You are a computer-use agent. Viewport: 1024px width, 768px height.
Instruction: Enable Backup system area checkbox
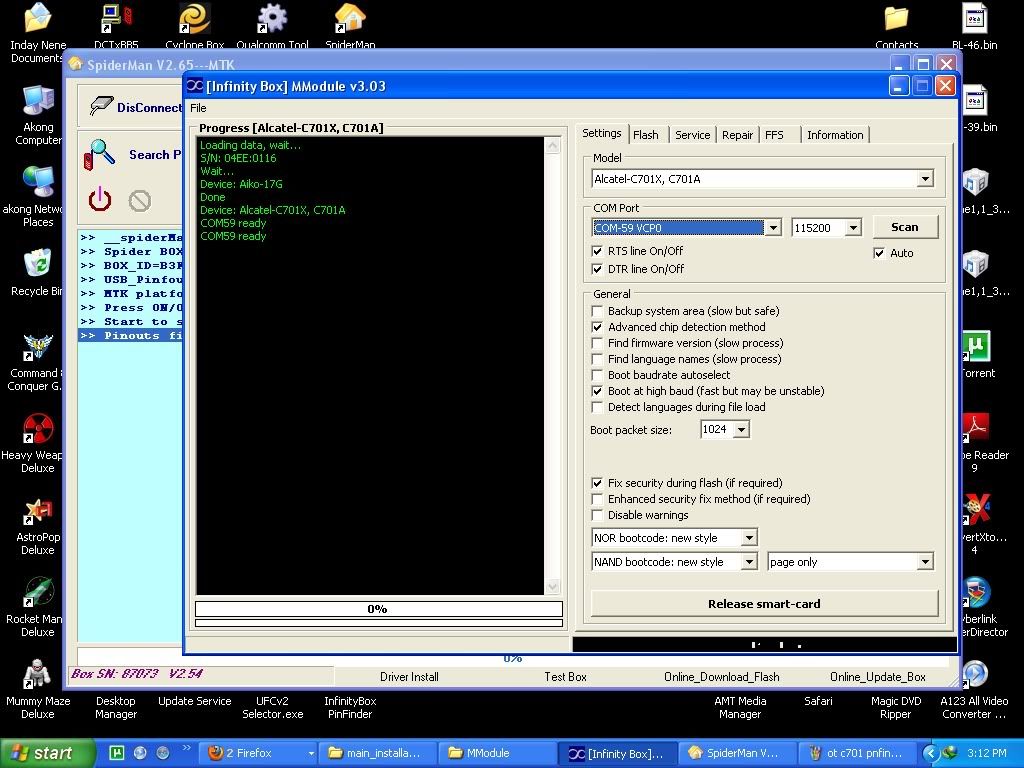[x=597, y=311]
